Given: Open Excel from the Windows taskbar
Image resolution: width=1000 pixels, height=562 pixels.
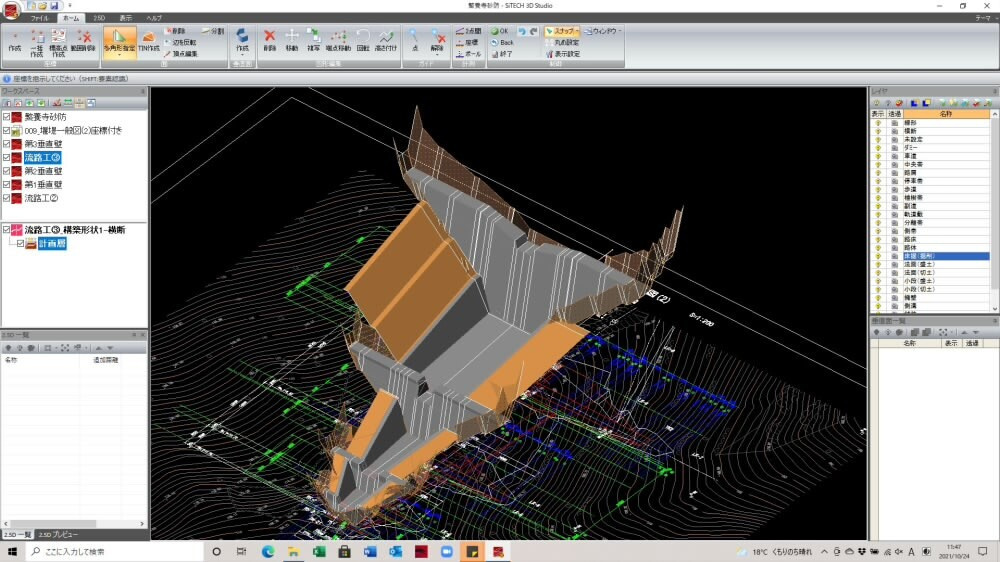Looking at the screenshot, I should (319, 552).
